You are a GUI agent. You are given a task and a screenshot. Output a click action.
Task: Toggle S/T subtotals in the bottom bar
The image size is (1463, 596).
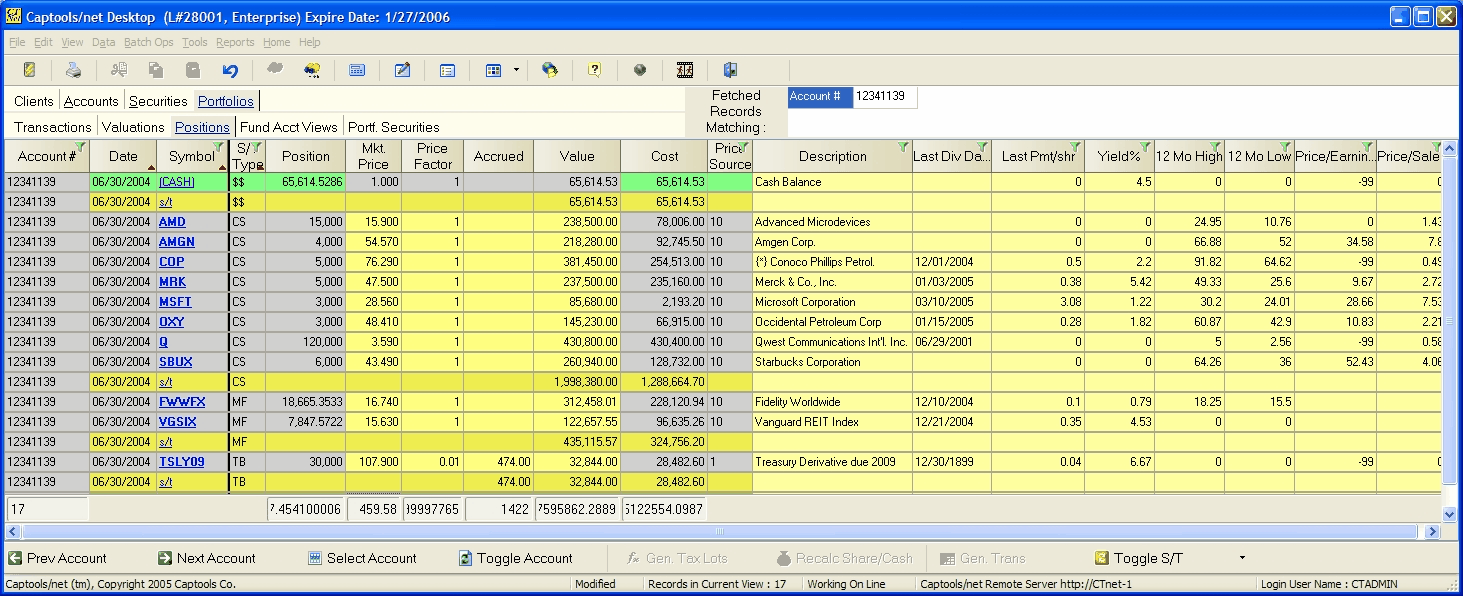pos(1138,558)
